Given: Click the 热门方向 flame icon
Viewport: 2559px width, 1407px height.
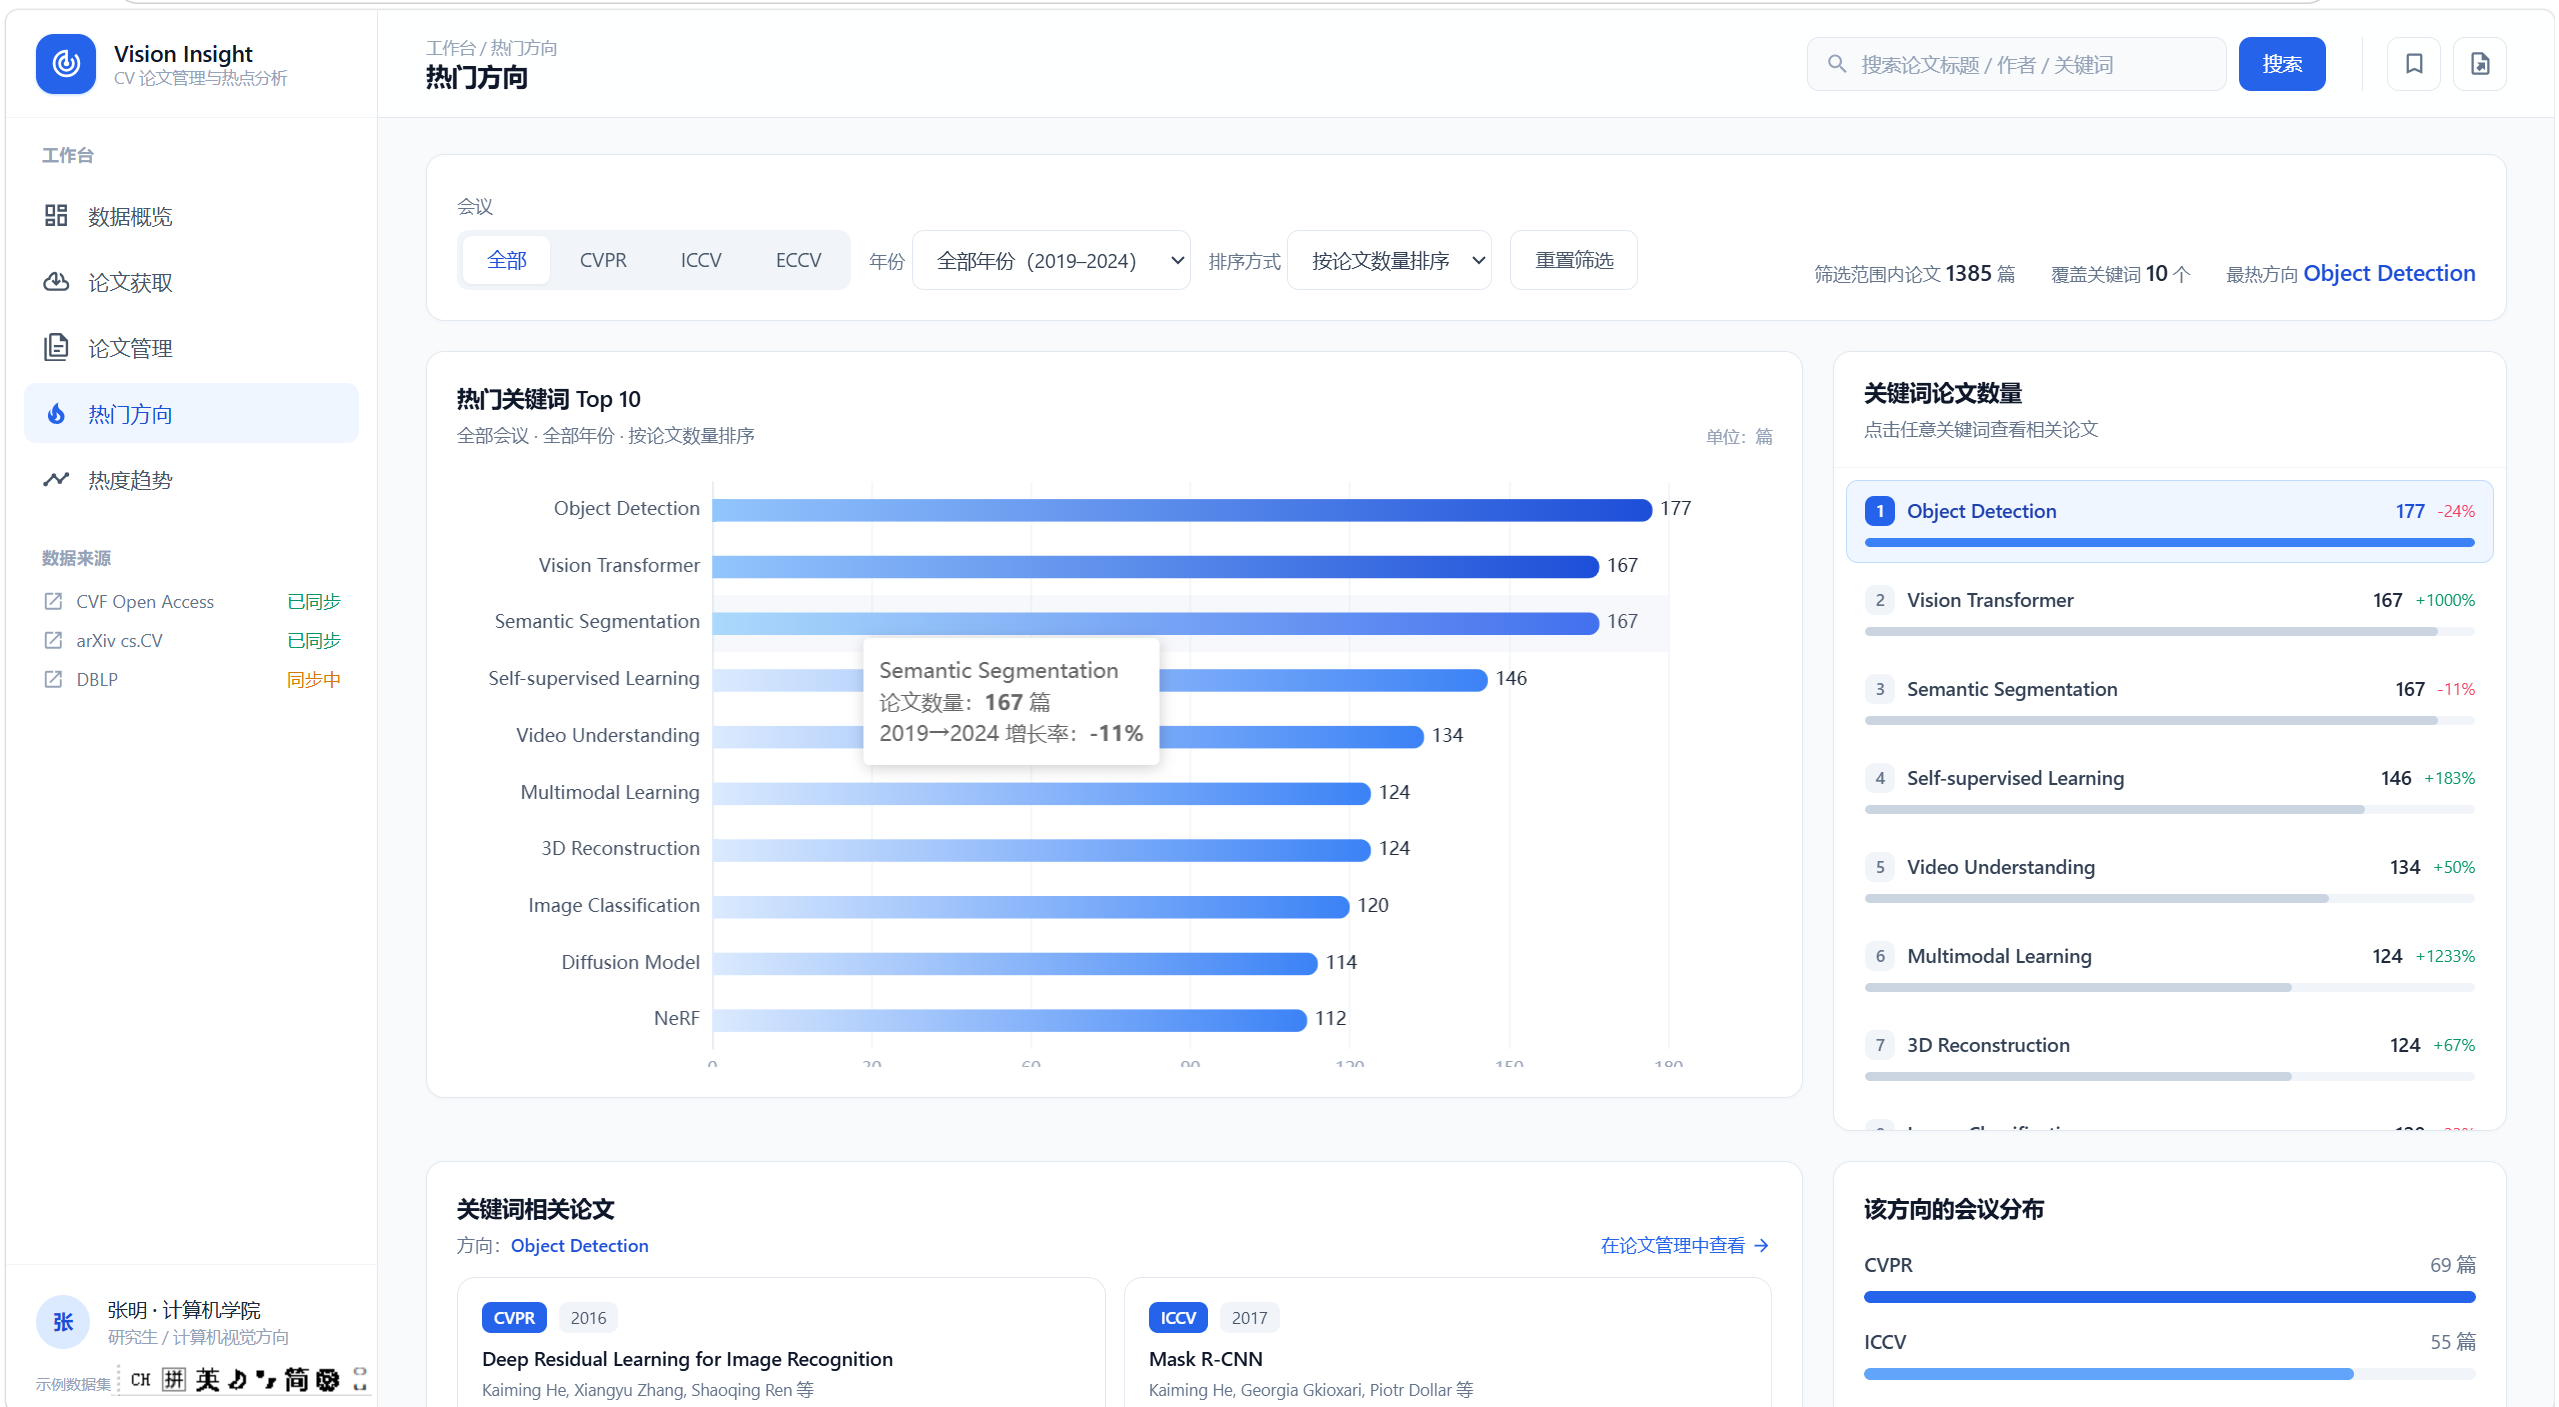Looking at the screenshot, I should [x=56, y=414].
